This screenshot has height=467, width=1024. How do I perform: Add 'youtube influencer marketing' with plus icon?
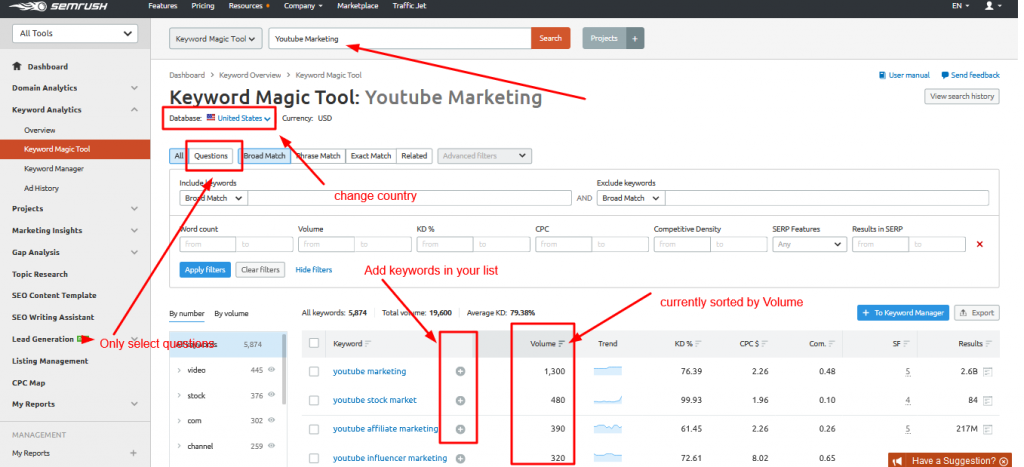[x=460, y=459]
